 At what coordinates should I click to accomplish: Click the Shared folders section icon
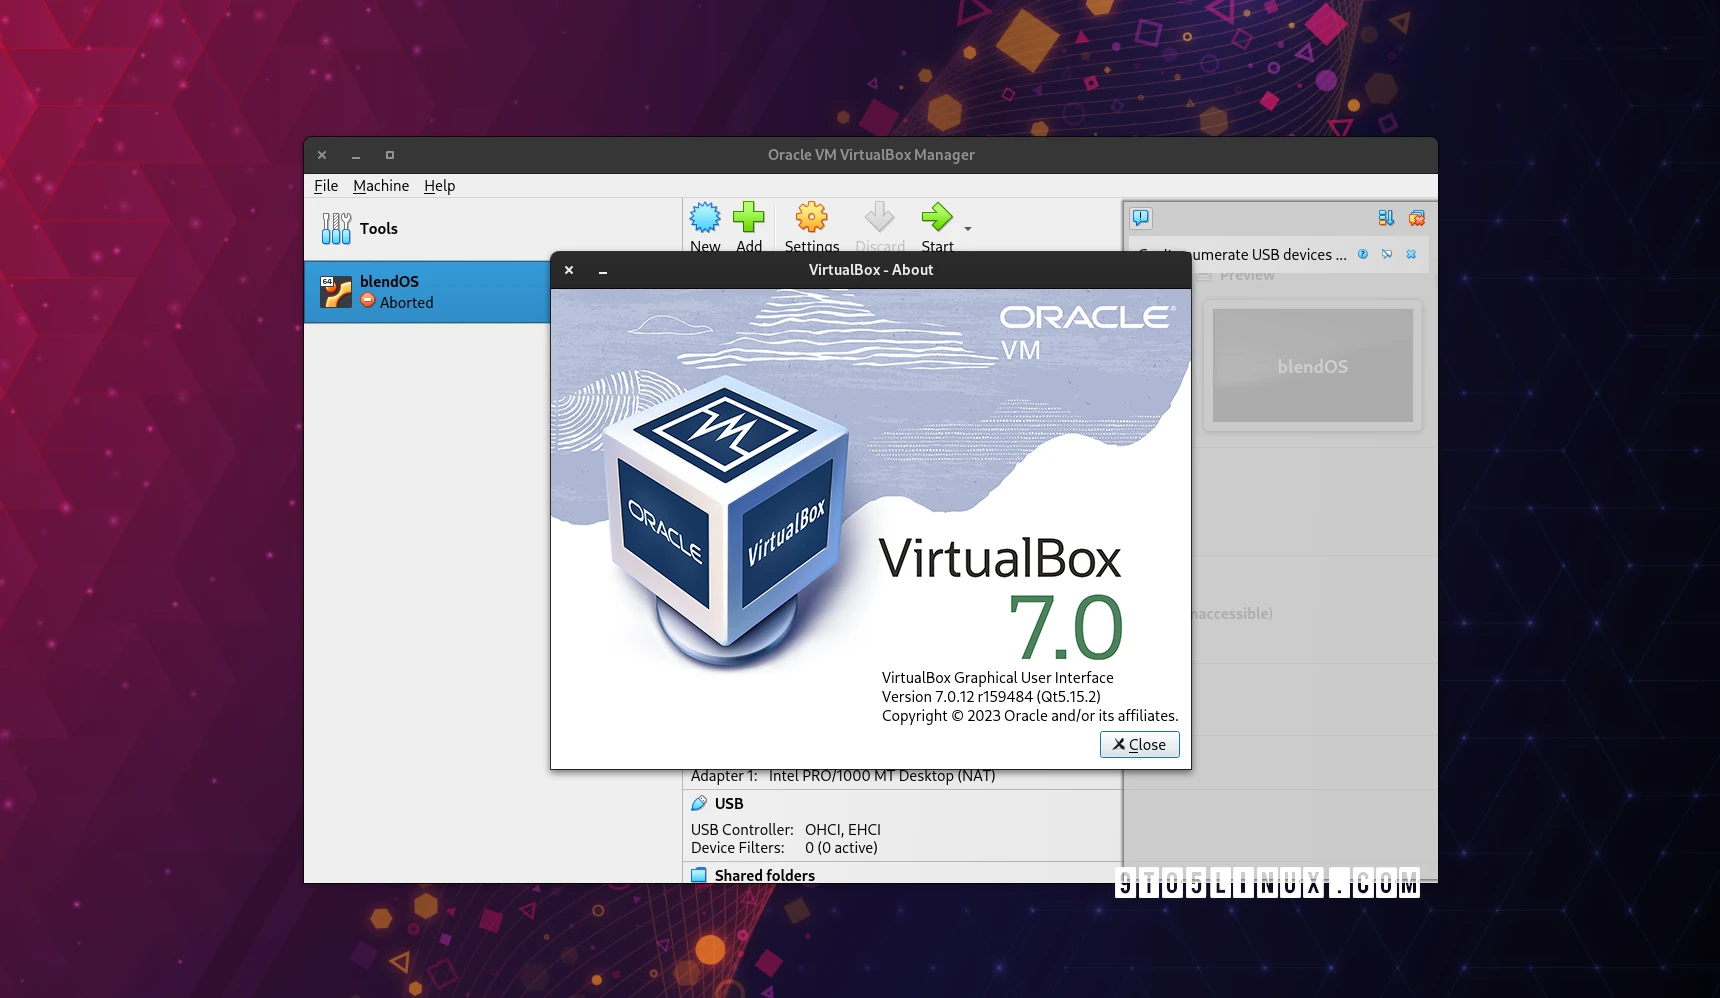pyautogui.click(x=699, y=875)
